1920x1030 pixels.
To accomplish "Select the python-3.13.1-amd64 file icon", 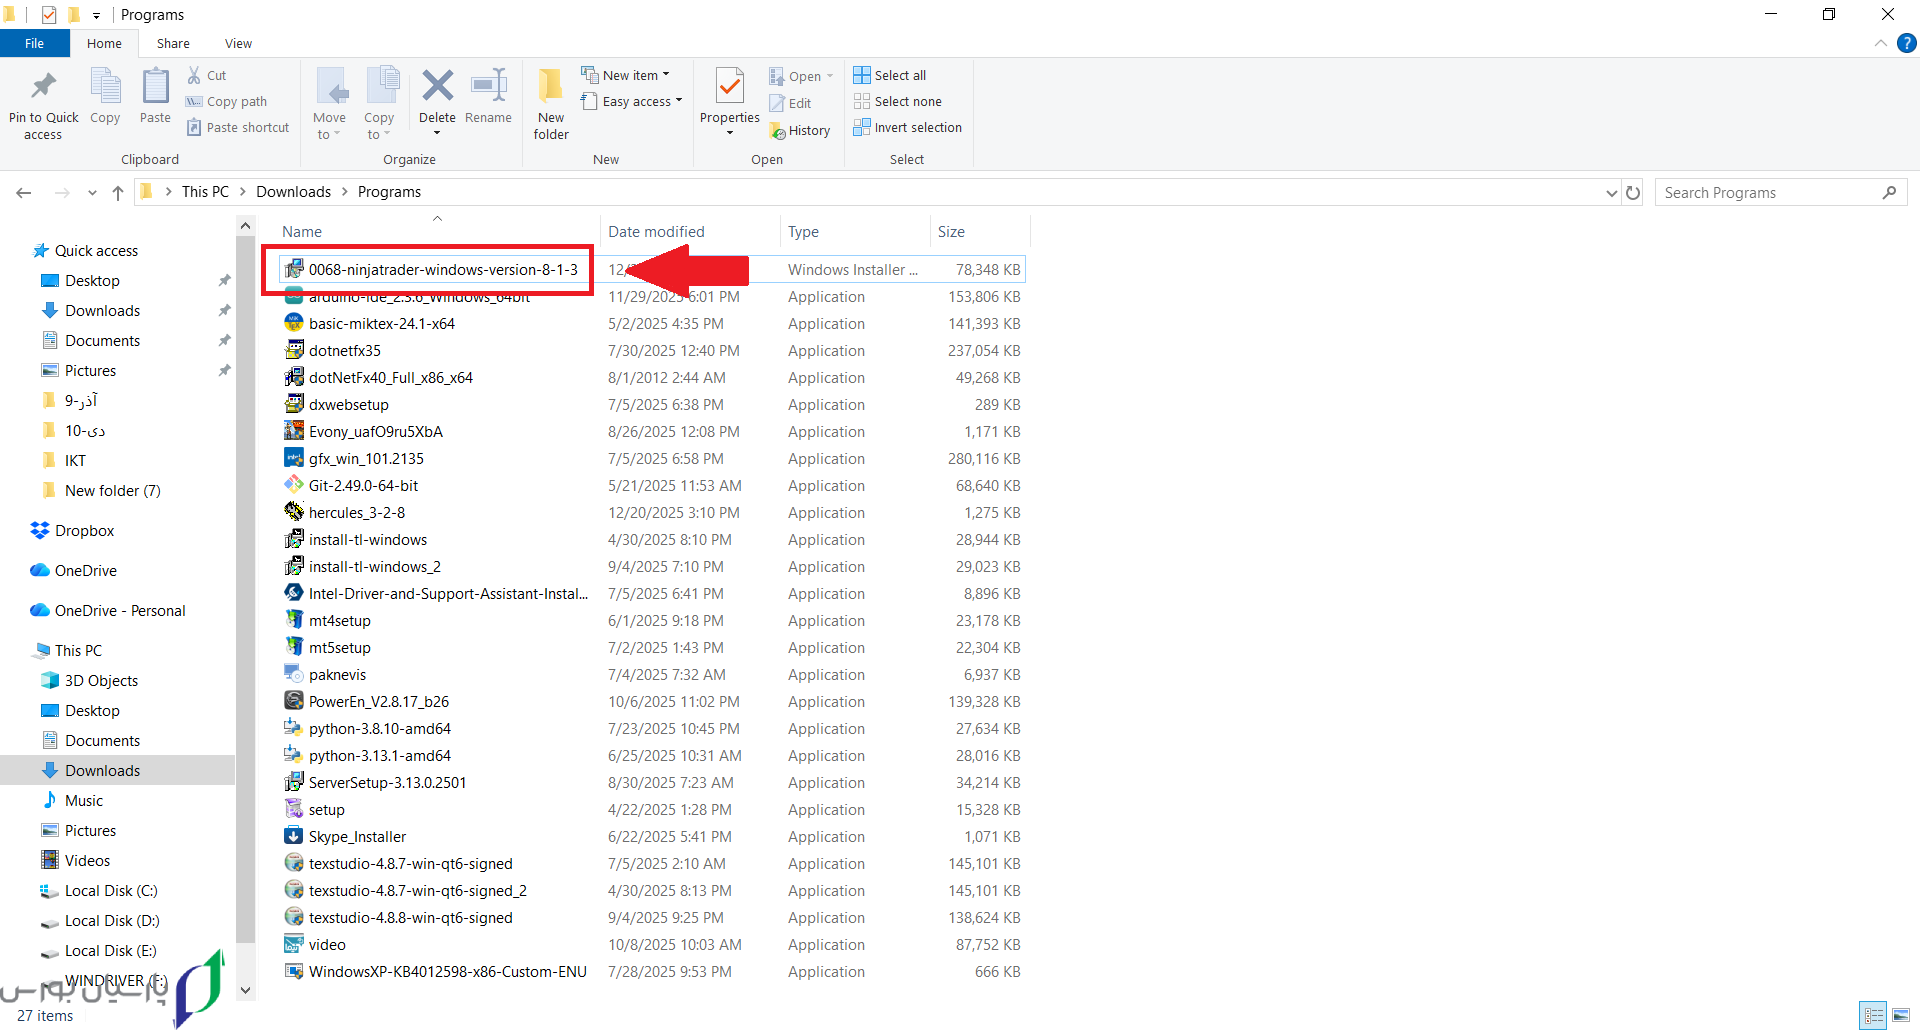I will coord(293,754).
